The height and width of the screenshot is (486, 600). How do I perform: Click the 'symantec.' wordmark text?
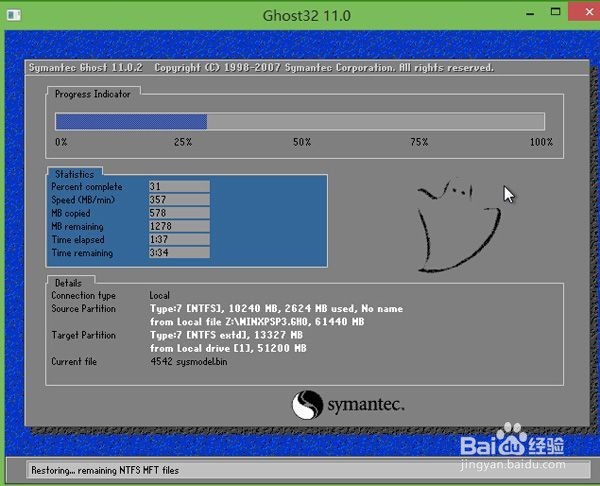click(366, 404)
